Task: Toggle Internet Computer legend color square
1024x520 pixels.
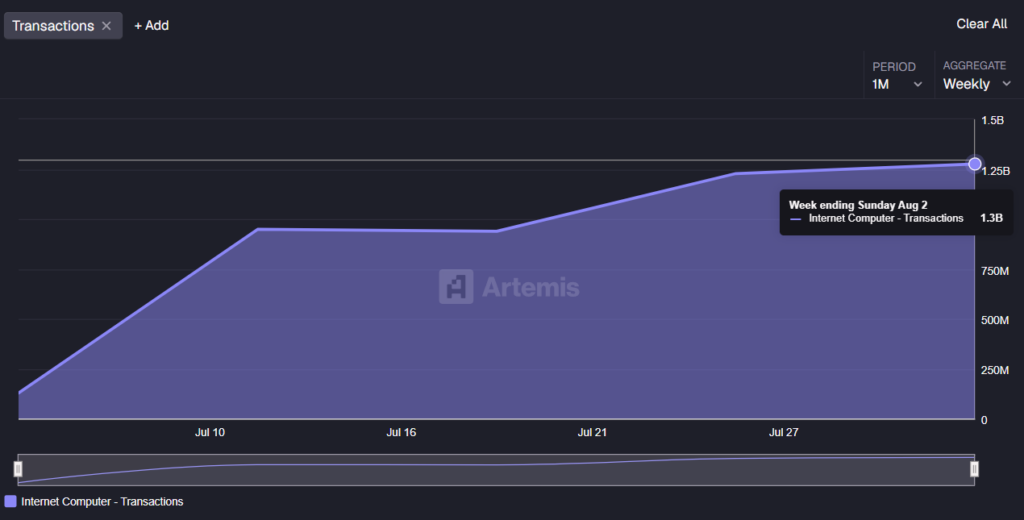Action: 10,501
